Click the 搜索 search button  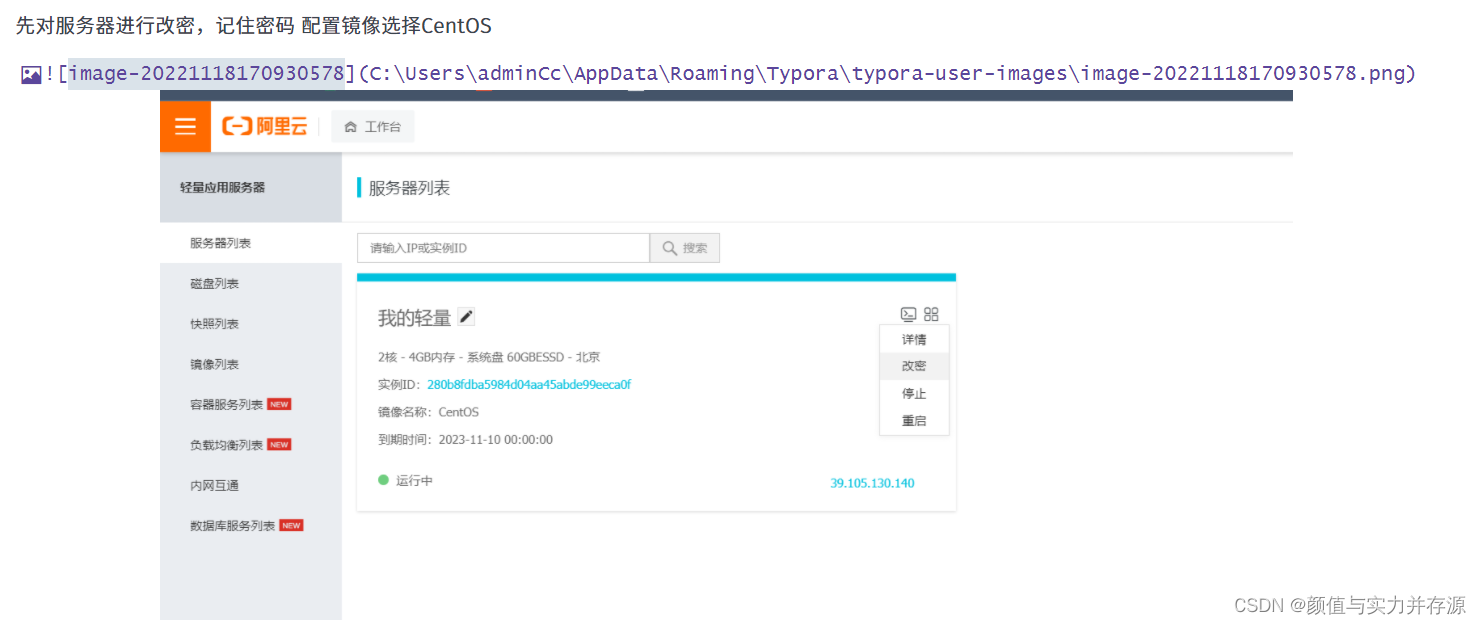tap(685, 248)
